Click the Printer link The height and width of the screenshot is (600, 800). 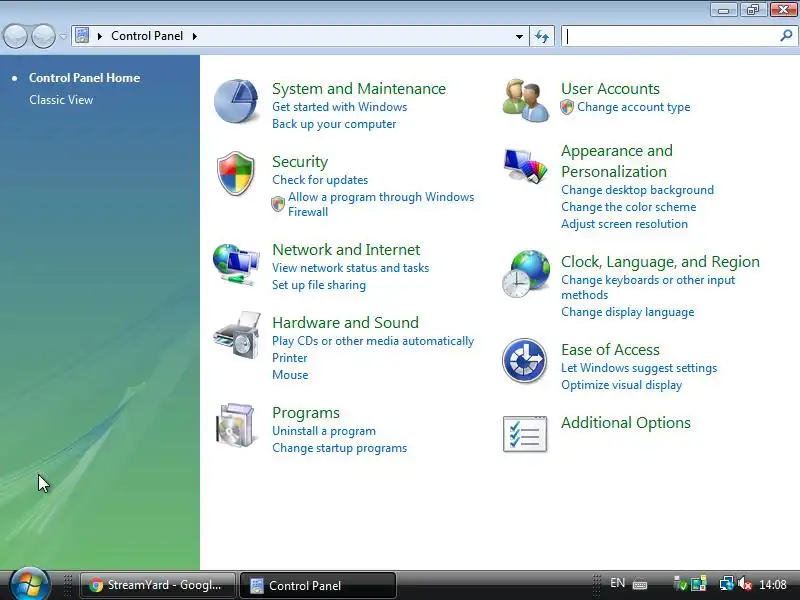[x=289, y=358]
